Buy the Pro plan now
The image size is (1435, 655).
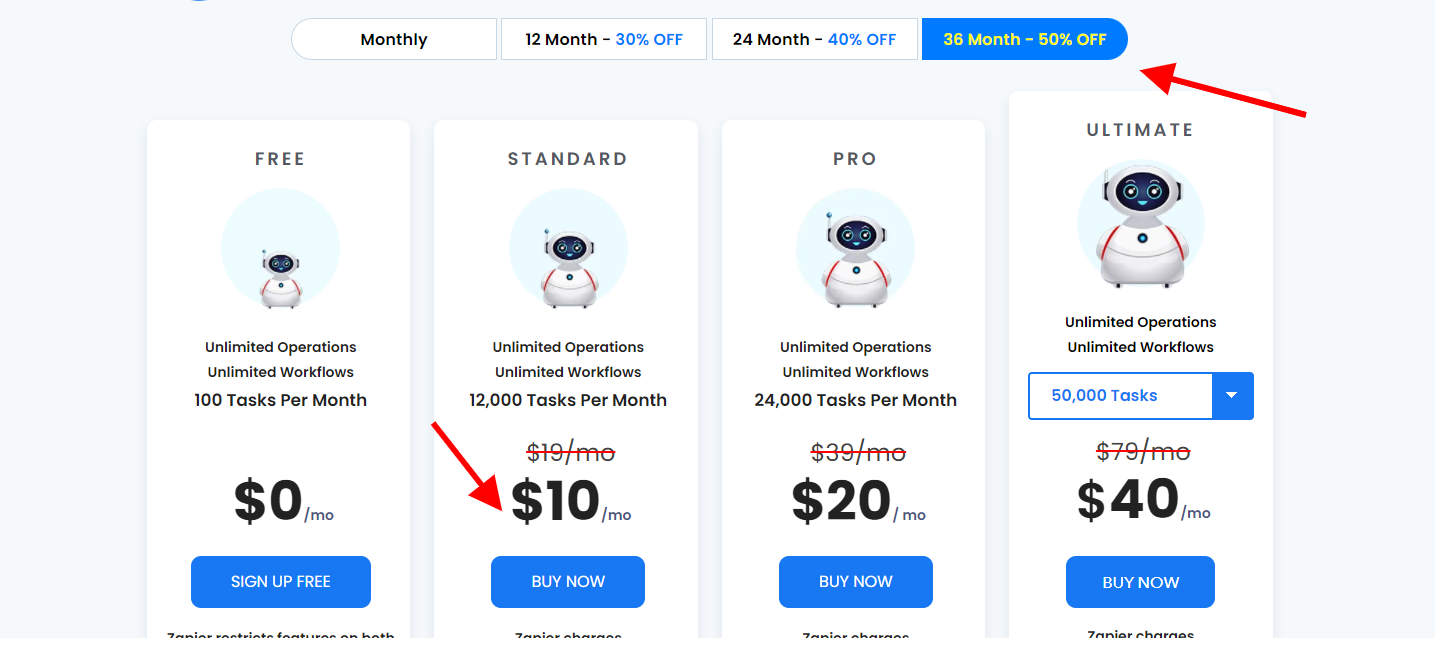856,582
